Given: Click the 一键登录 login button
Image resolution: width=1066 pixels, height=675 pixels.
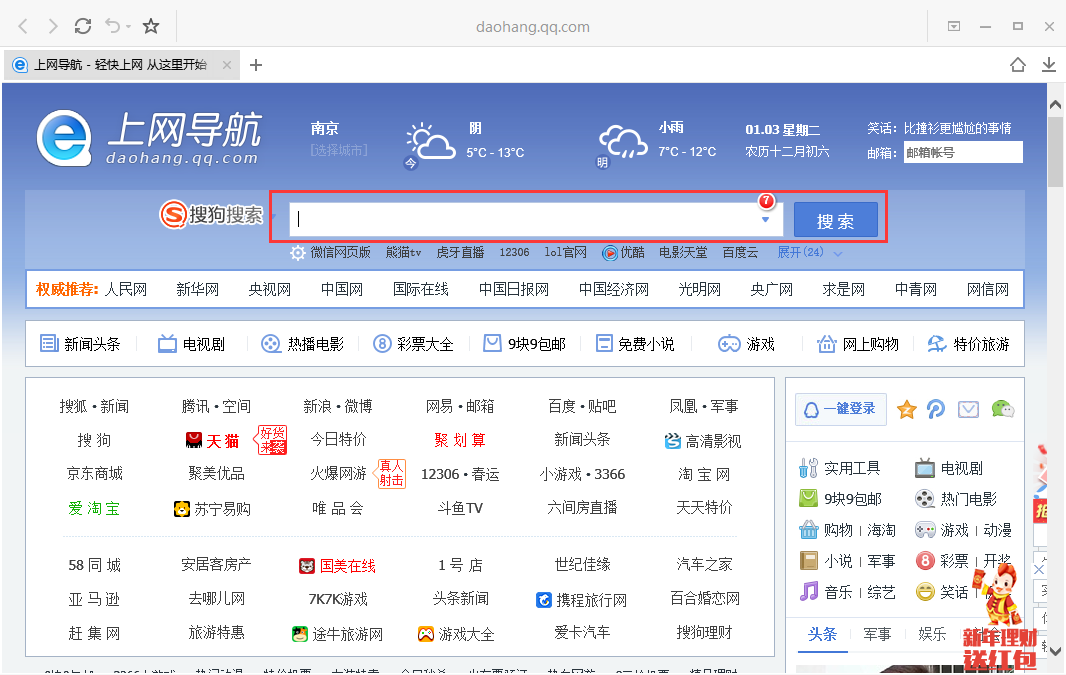Looking at the screenshot, I should (840, 409).
